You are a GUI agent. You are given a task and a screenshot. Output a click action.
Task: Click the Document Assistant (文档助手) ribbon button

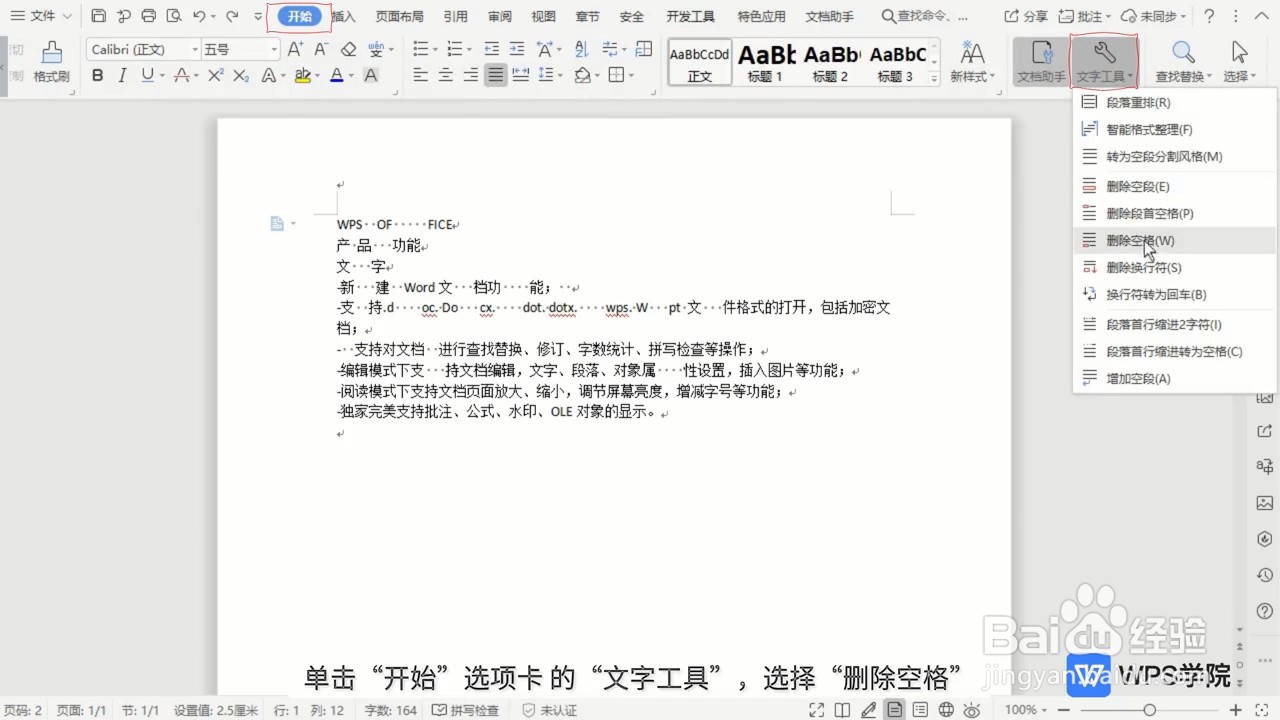(x=1041, y=62)
